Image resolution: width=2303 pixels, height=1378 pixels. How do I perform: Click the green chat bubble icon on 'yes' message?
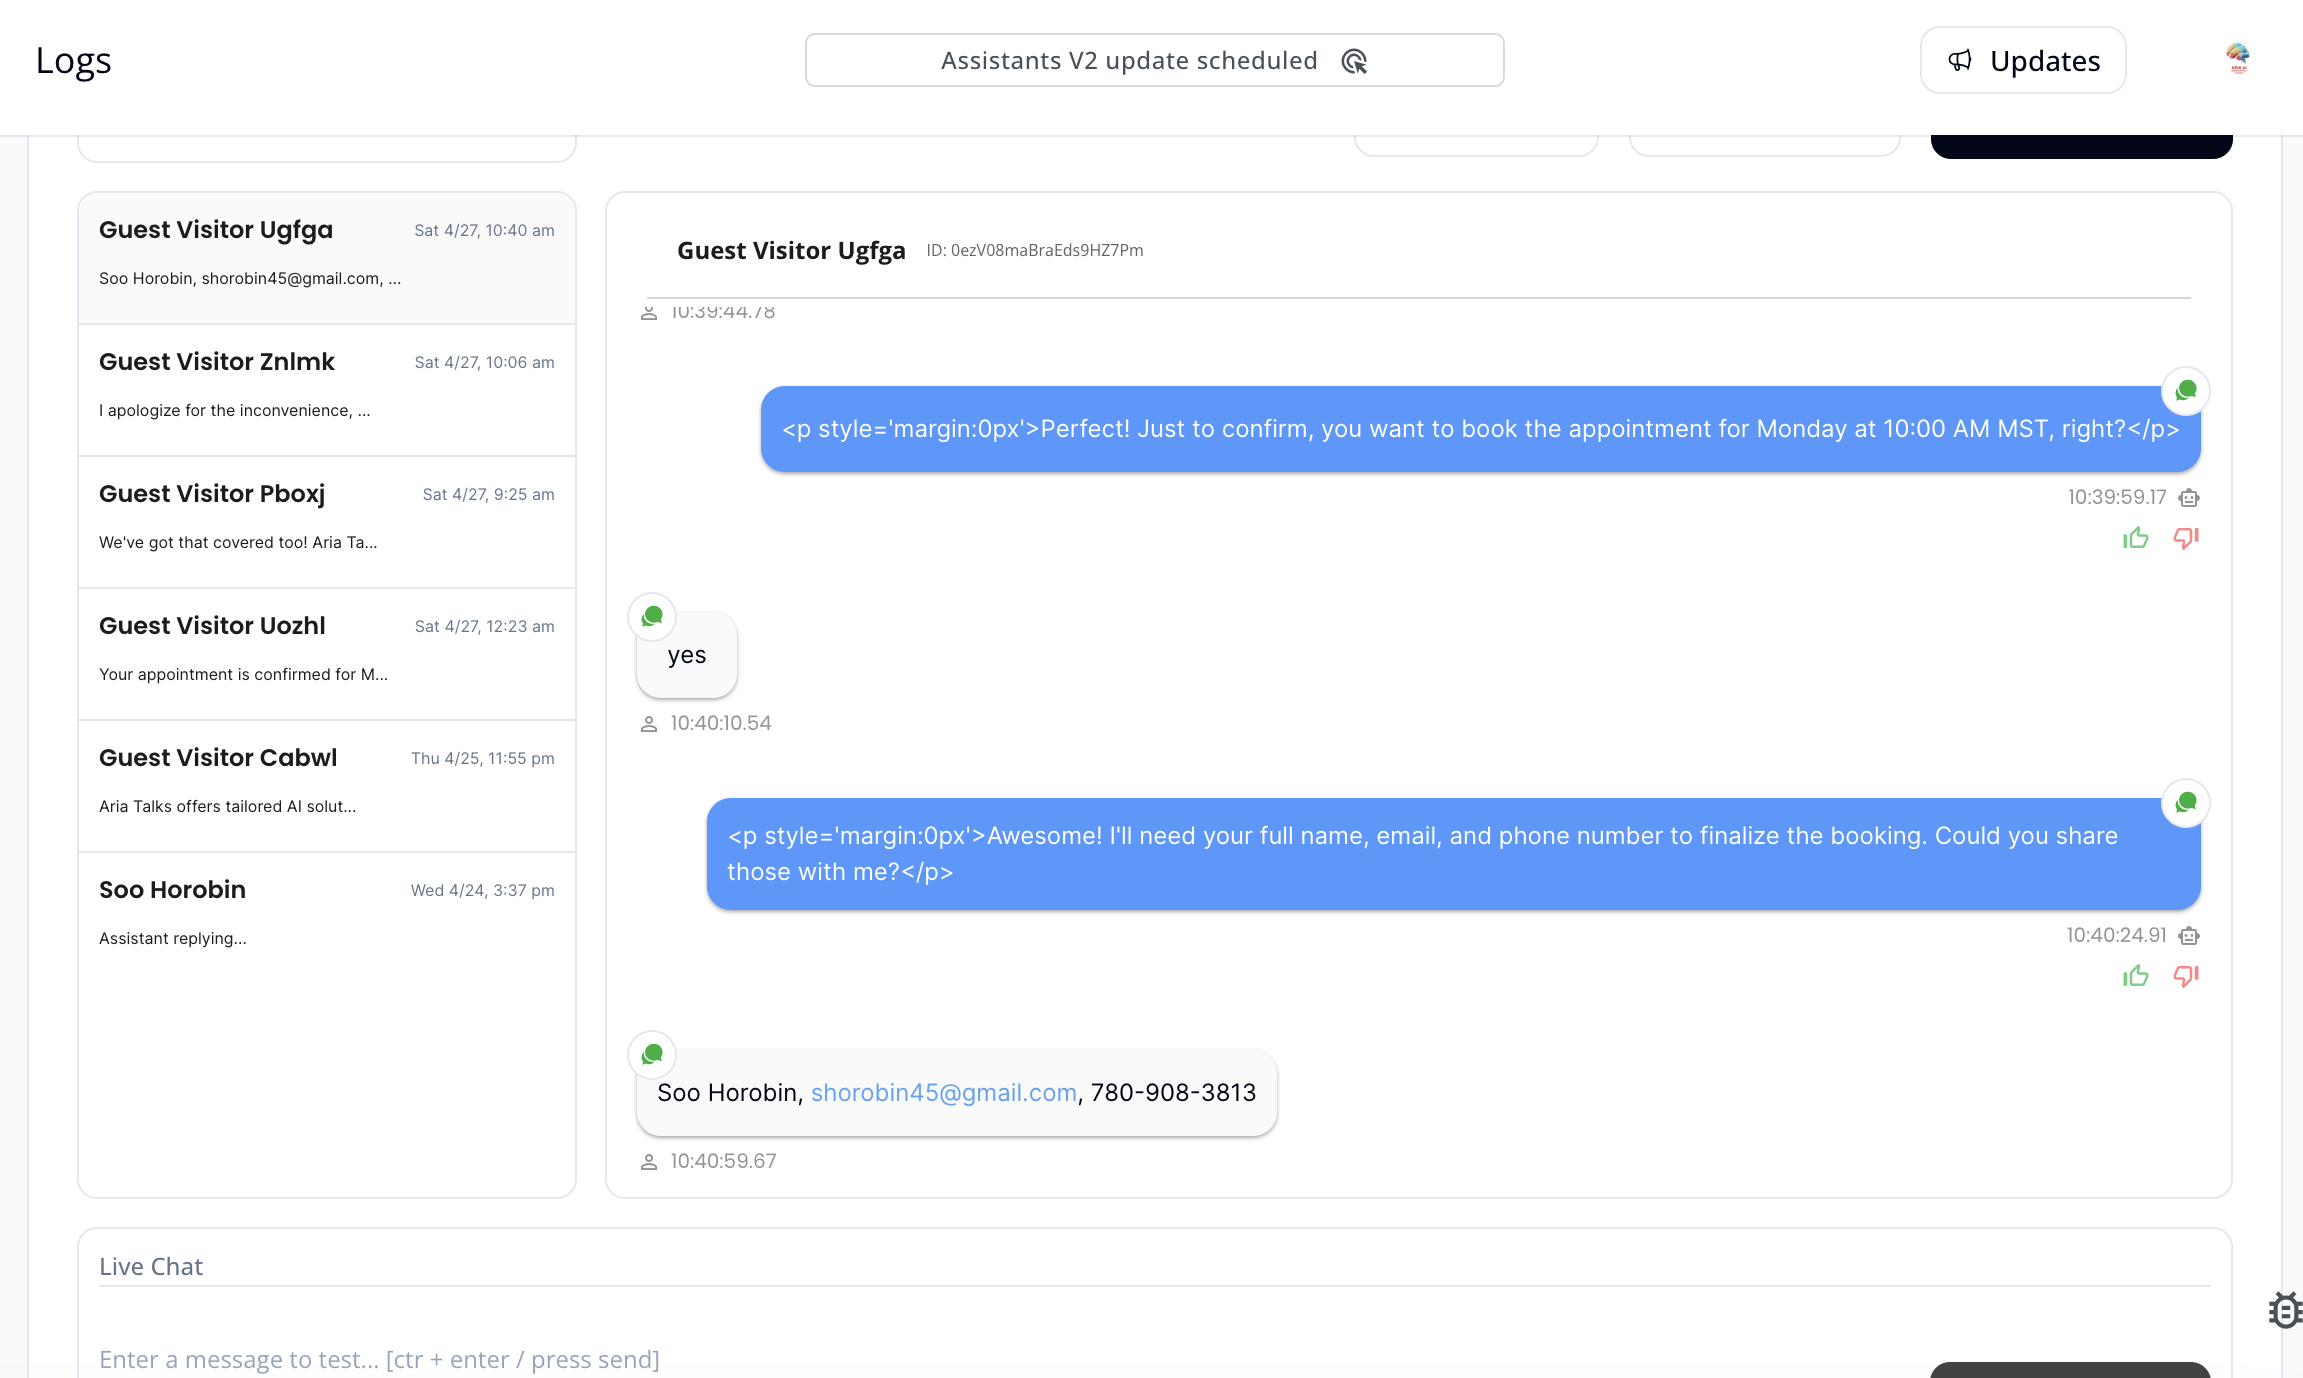click(651, 616)
